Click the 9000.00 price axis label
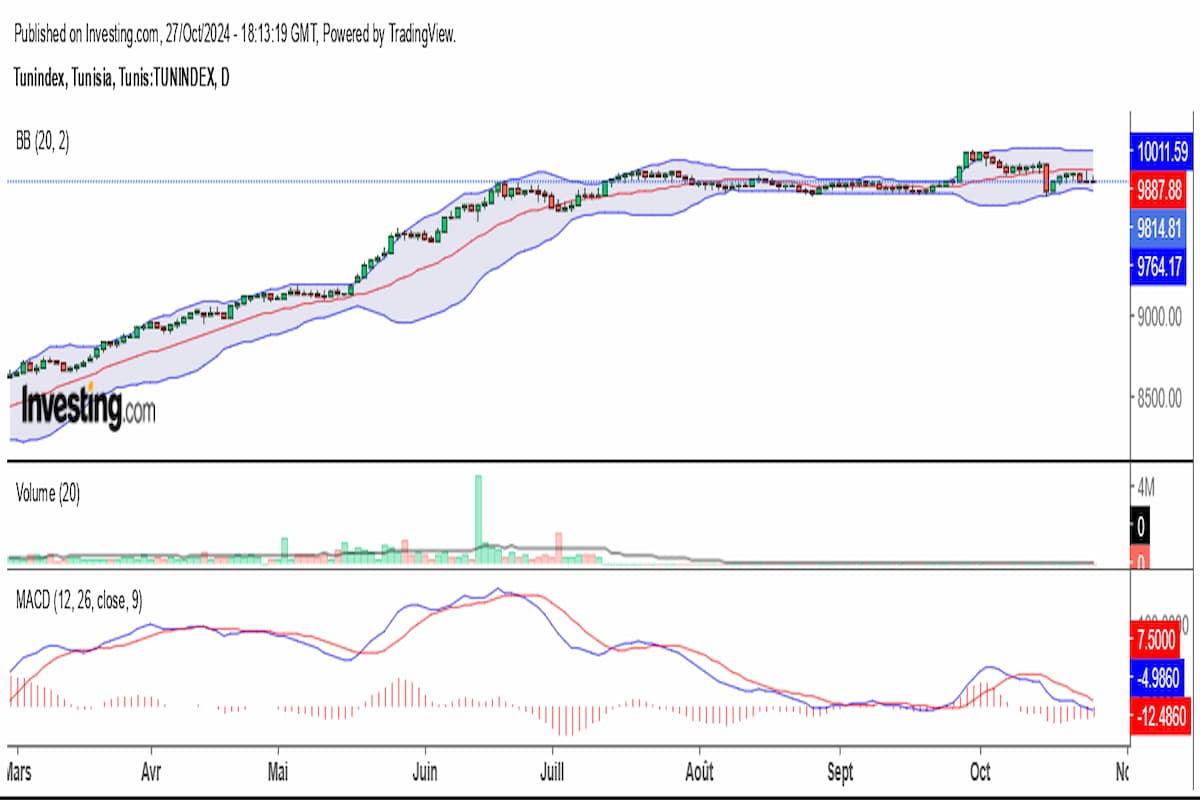The width and height of the screenshot is (1200, 800). pos(1161,317)
